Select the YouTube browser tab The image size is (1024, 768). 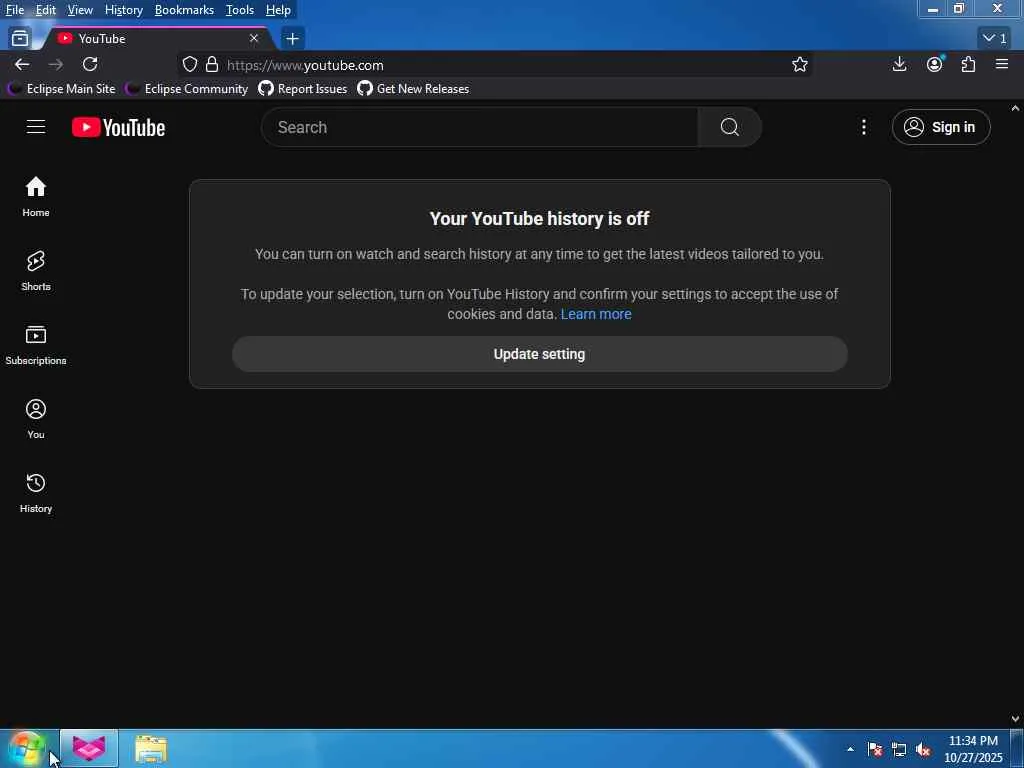point(155,39)
